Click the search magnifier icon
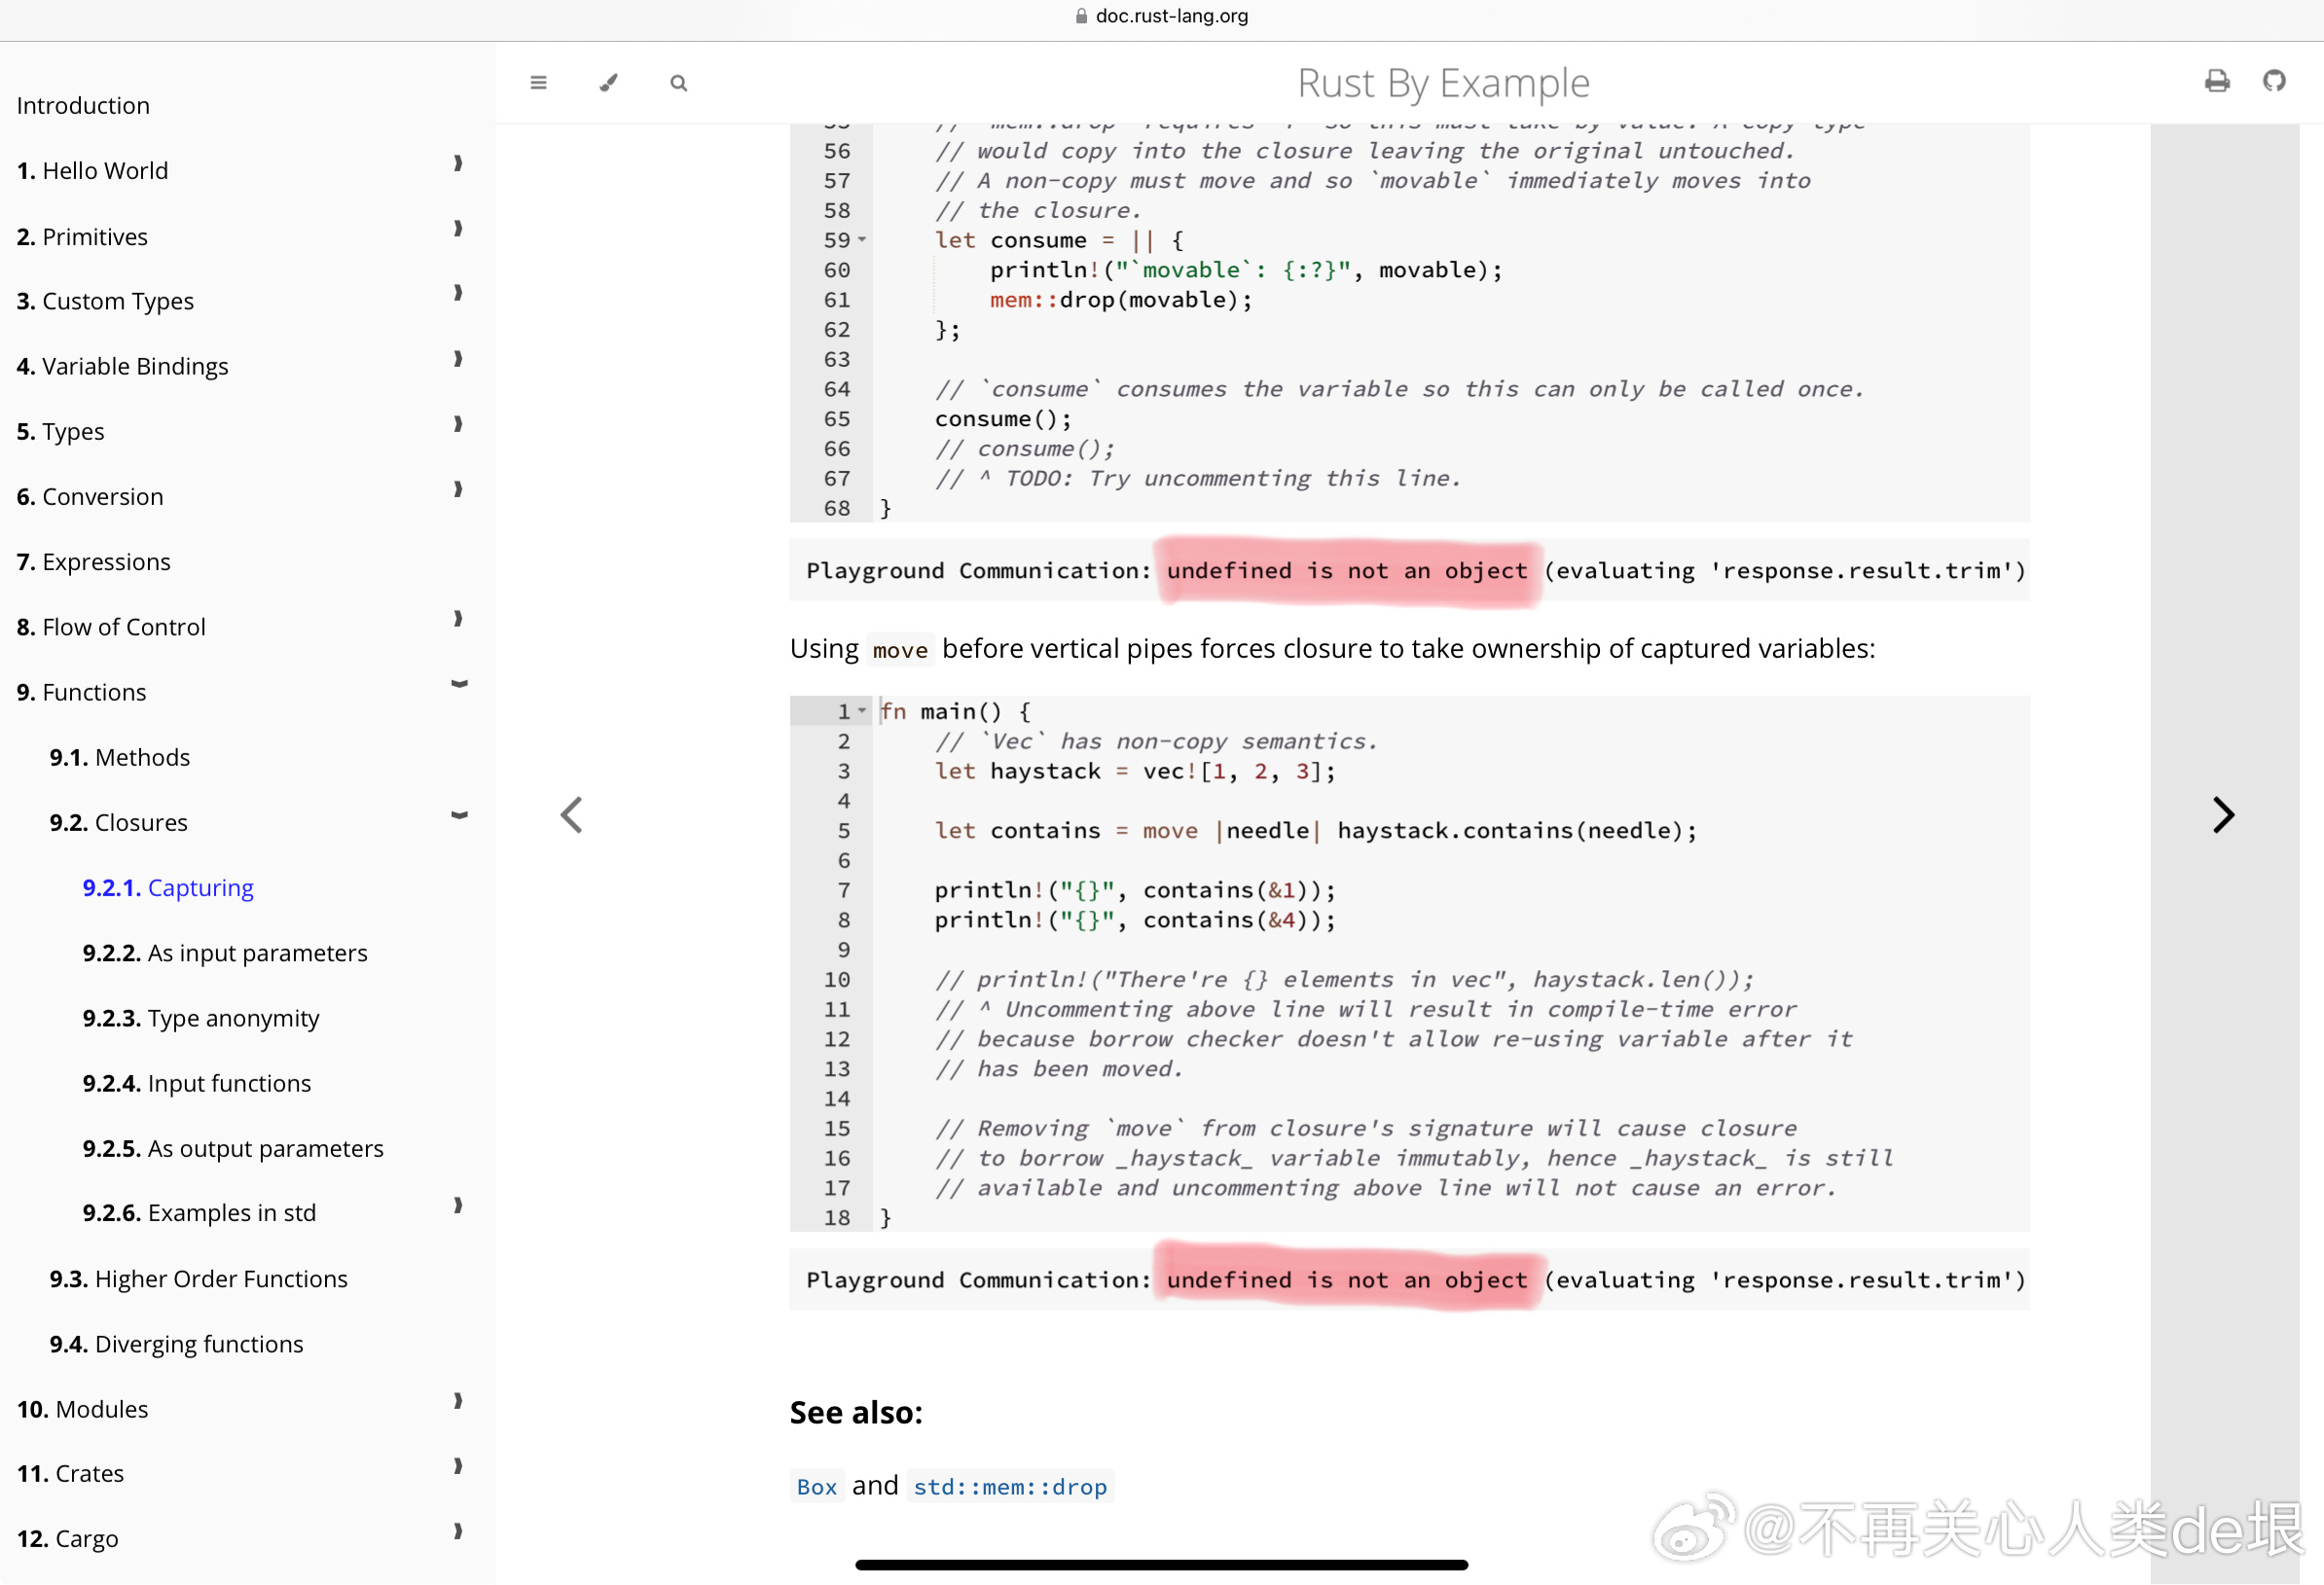Screen dimensions: 2324x1585 point(678,83)
